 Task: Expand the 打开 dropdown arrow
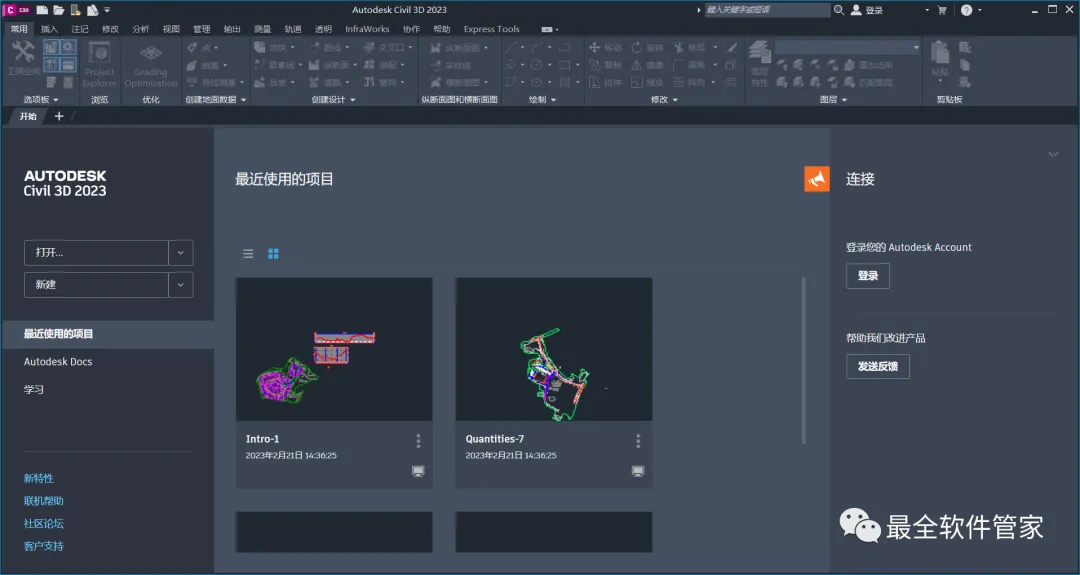pos(180,253)
